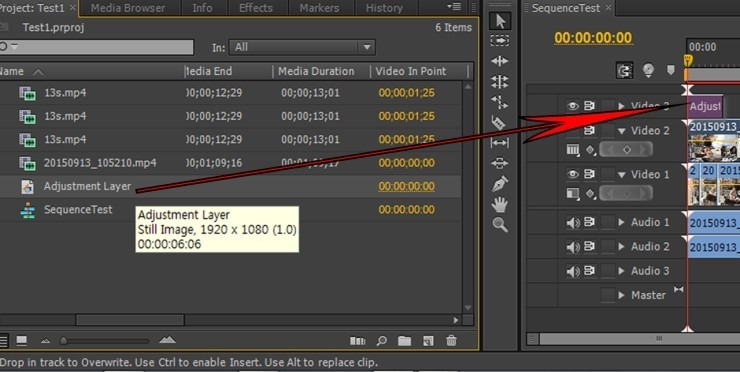
Task: Switch Project panel to Icon View
Action: coord(22,340)
